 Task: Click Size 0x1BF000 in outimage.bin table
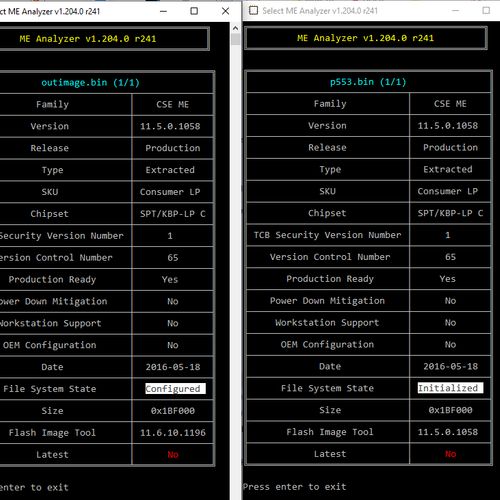coord(173,411)
